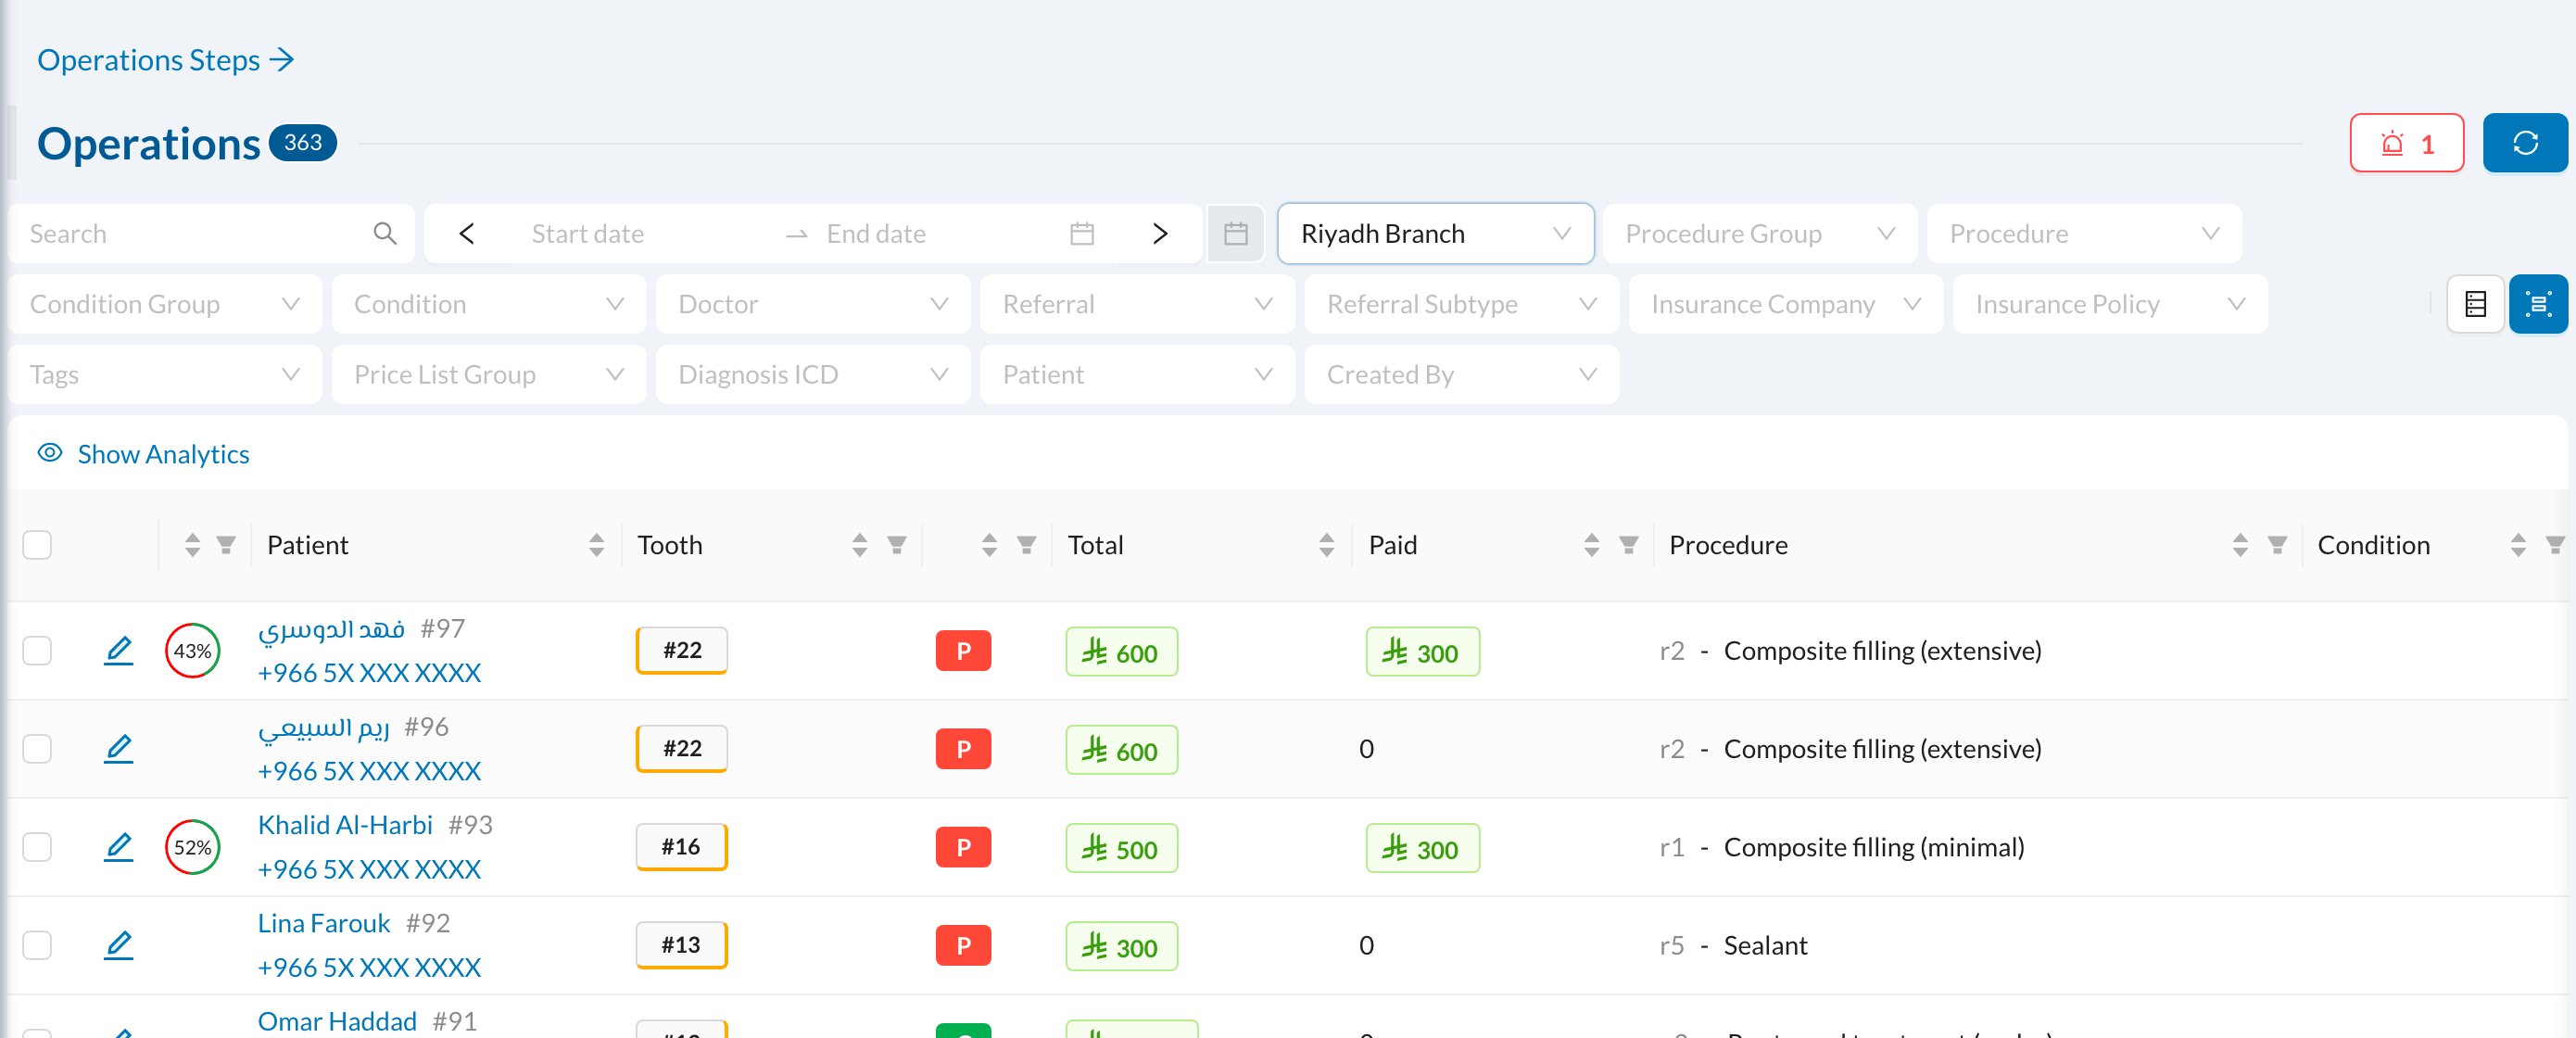Click the edit pencil for patient #97
The height and width of the screenshot is (1038, 2576).
[119, 650]
